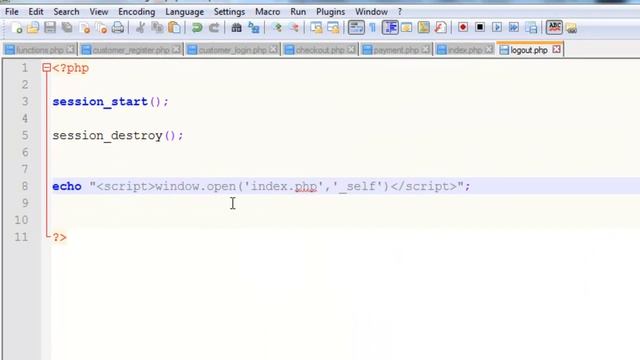Click the closing ?> tag
The height and width of the screenshot is (360, 640).
pos(60,237)
